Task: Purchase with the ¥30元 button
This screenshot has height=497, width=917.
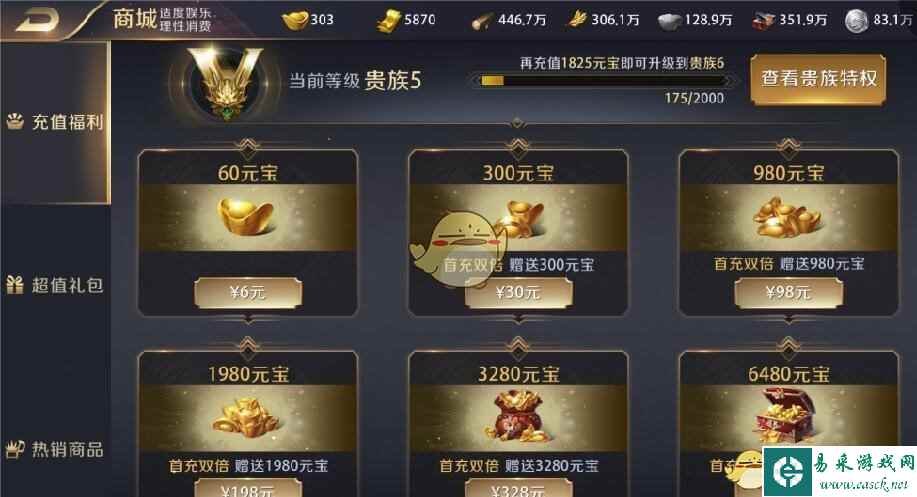Action: 518,292
